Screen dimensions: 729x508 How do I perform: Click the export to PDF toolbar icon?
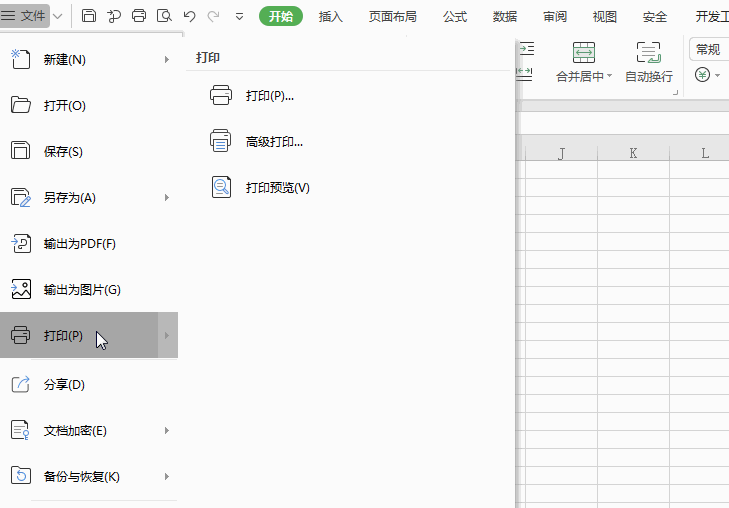coord(113,16)
